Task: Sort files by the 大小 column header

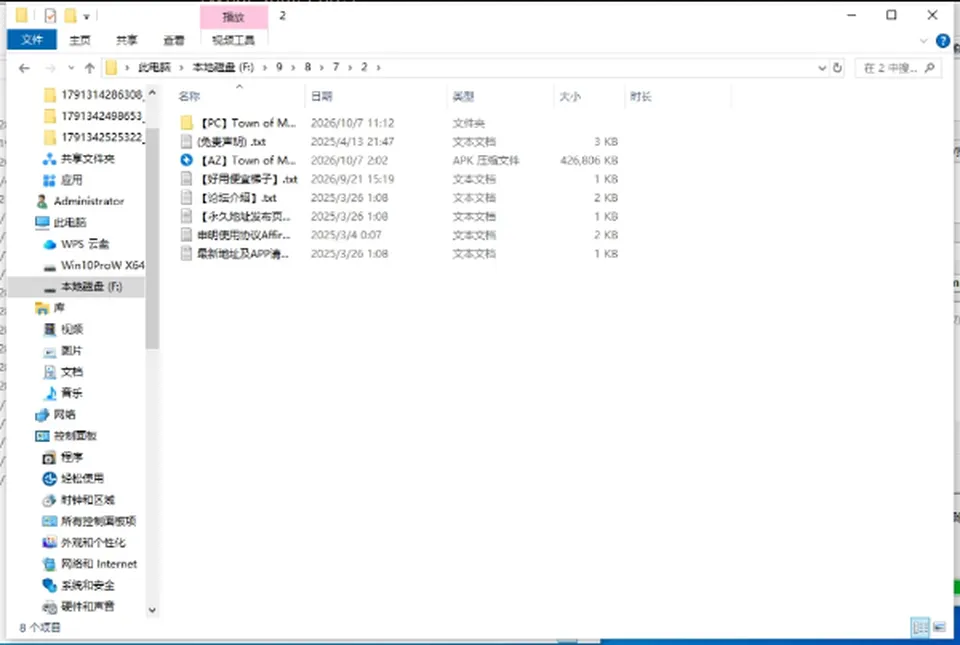Action: (x=569, y=96)
